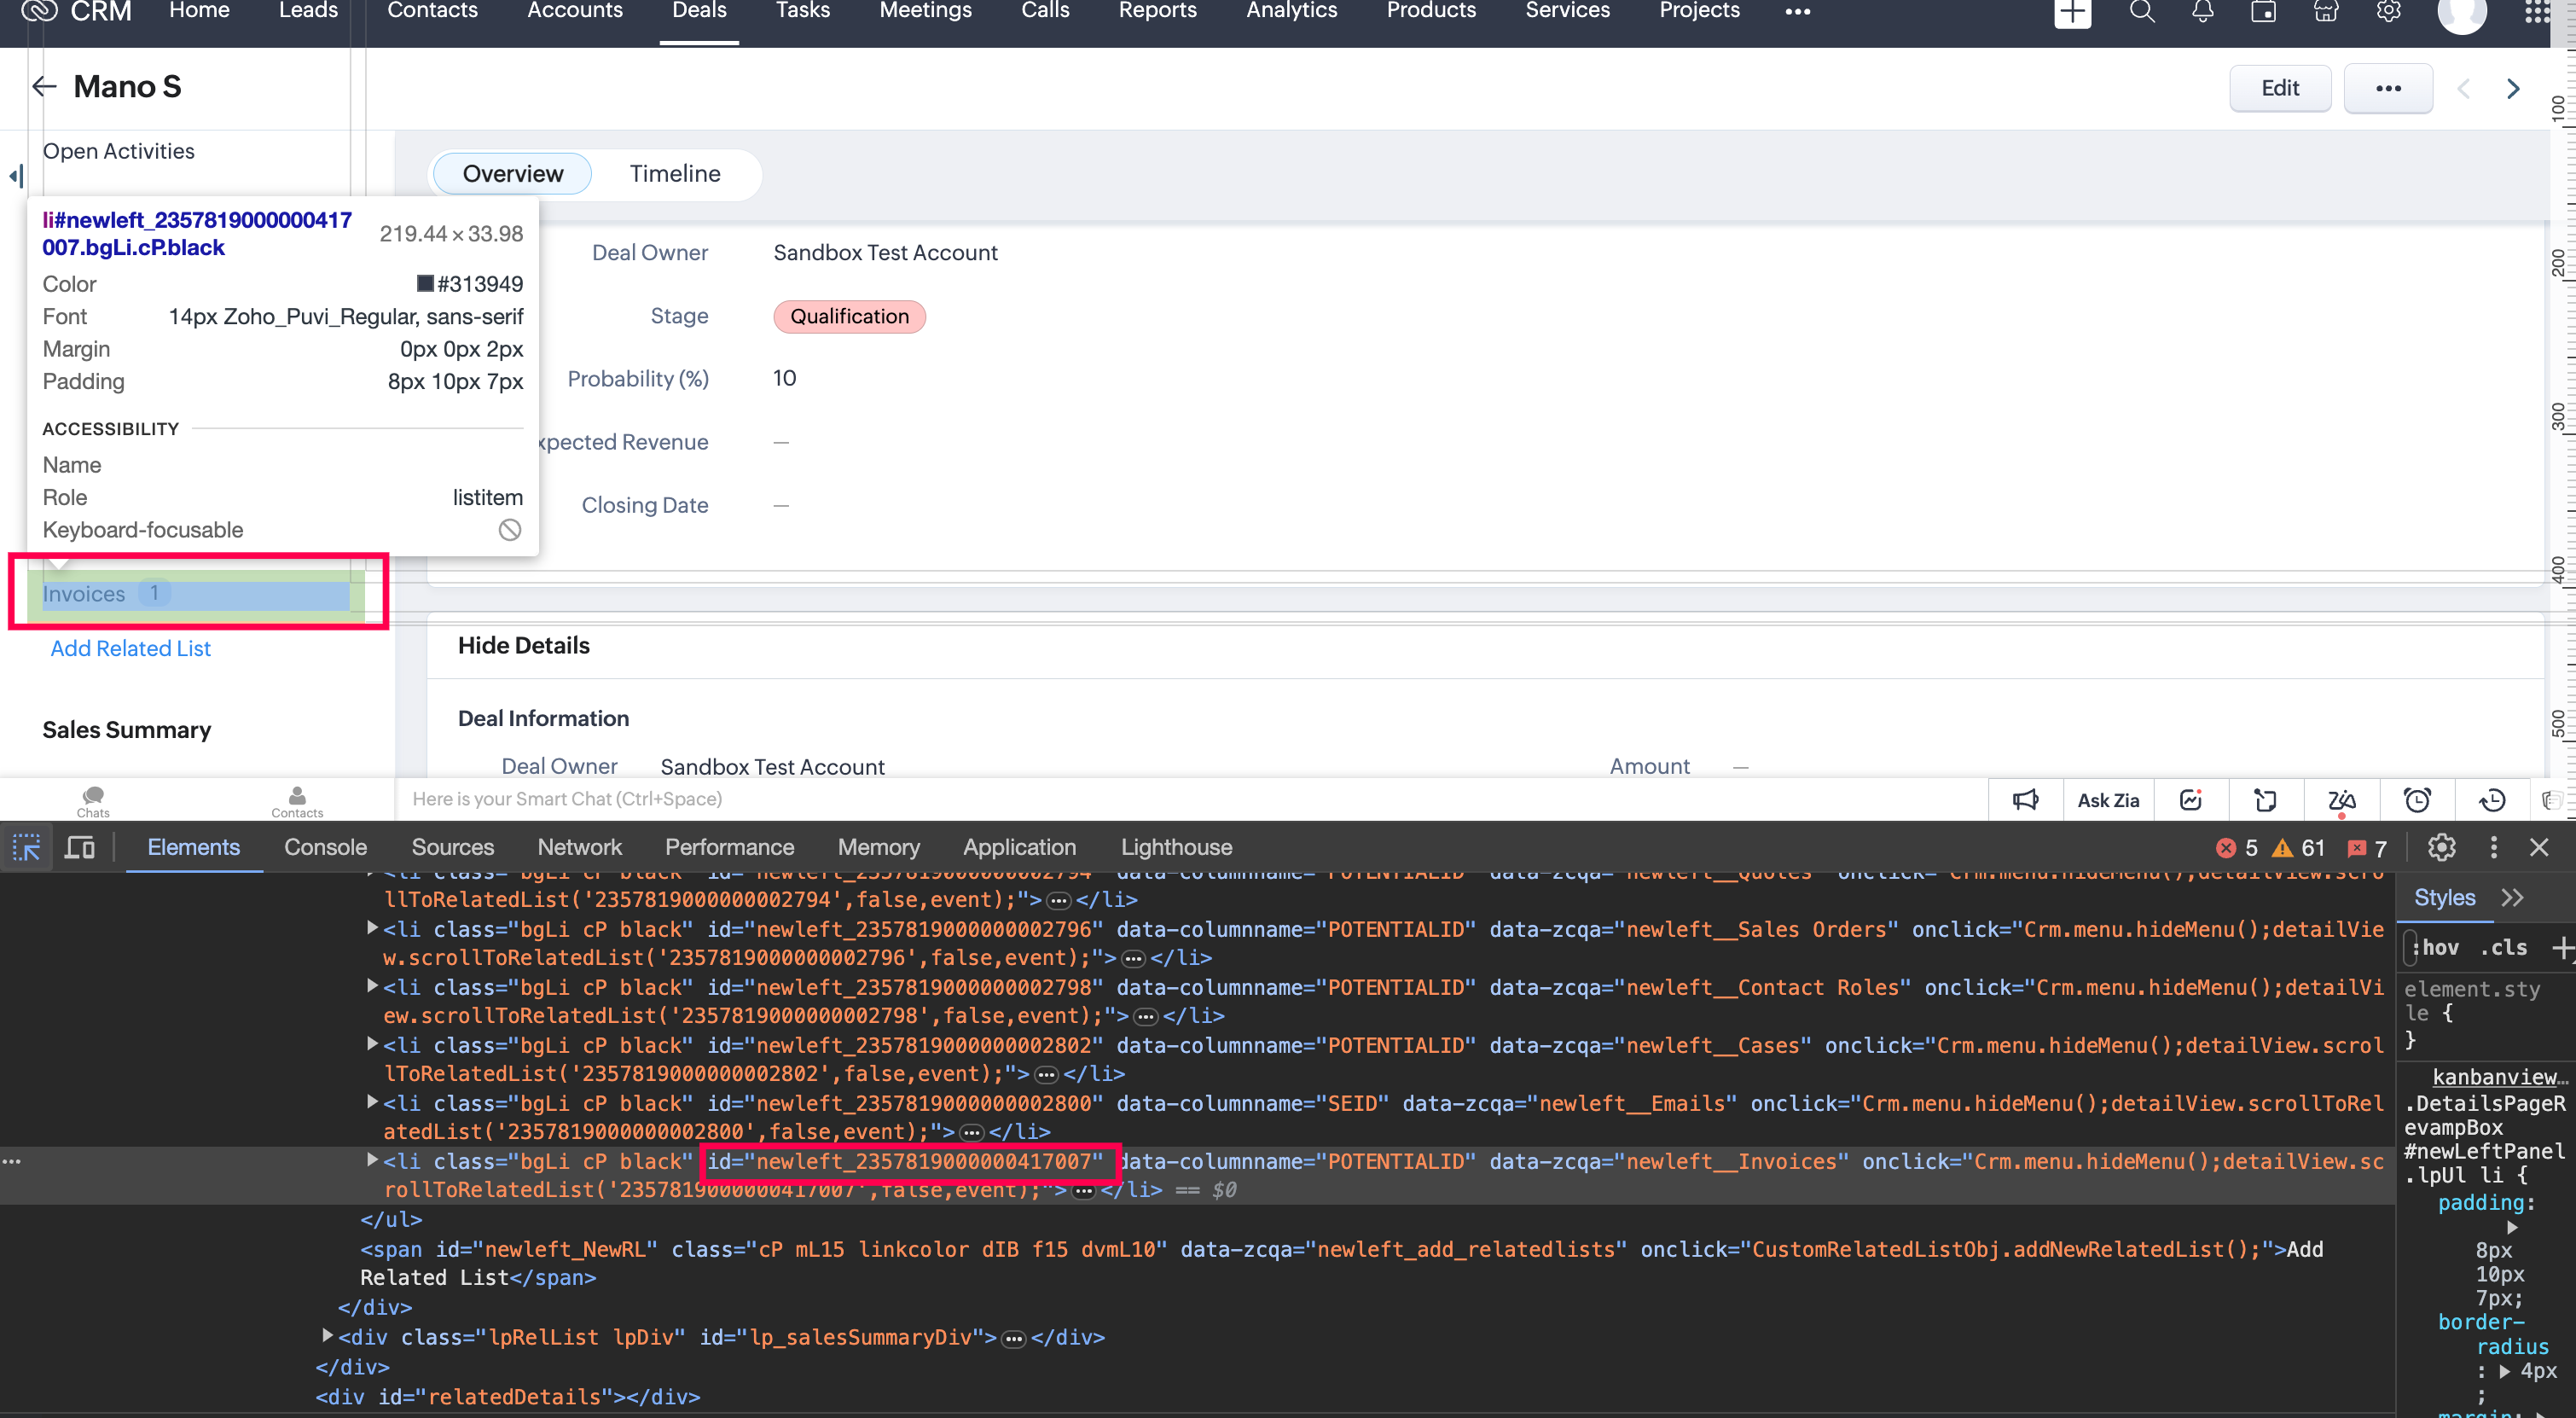Open the sticky notes icon in bottom bar
Screen dimensions: 2576x1418
click(x=2265, y=800)
